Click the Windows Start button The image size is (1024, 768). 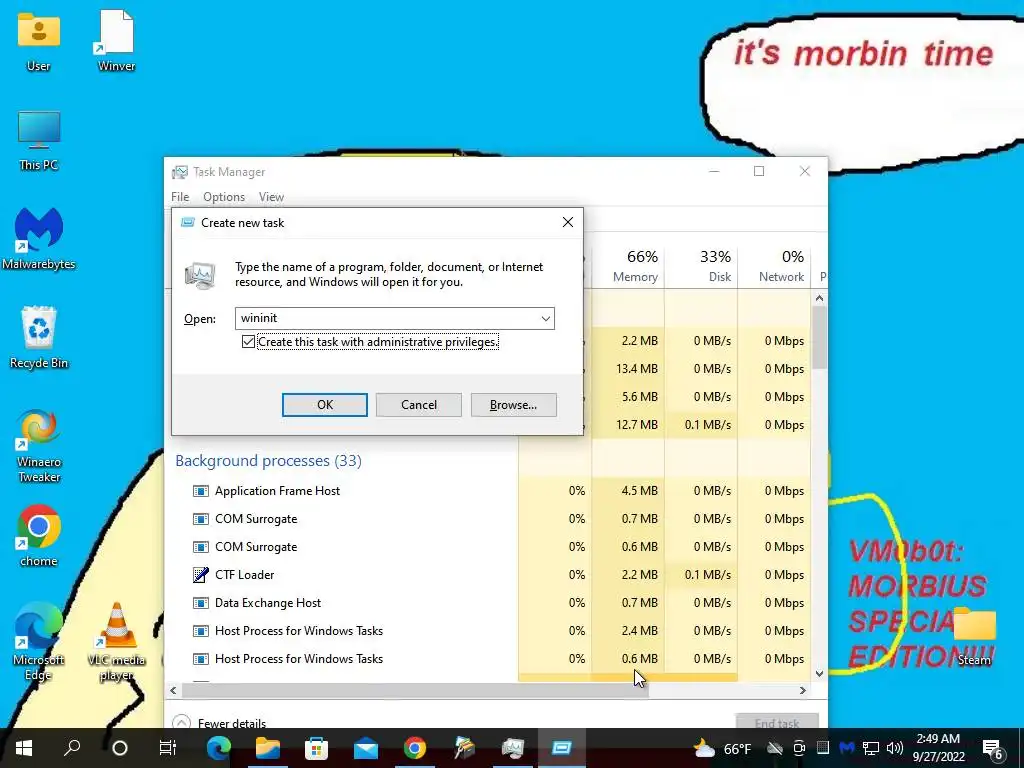24,748
